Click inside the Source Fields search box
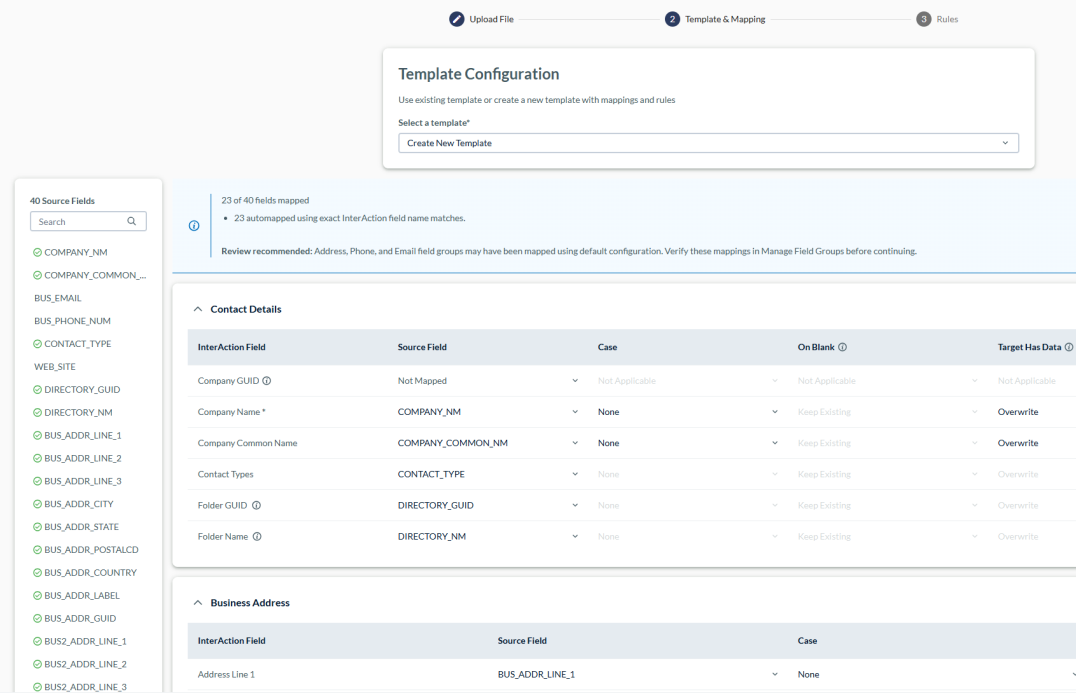 click(x=88, y=221)
